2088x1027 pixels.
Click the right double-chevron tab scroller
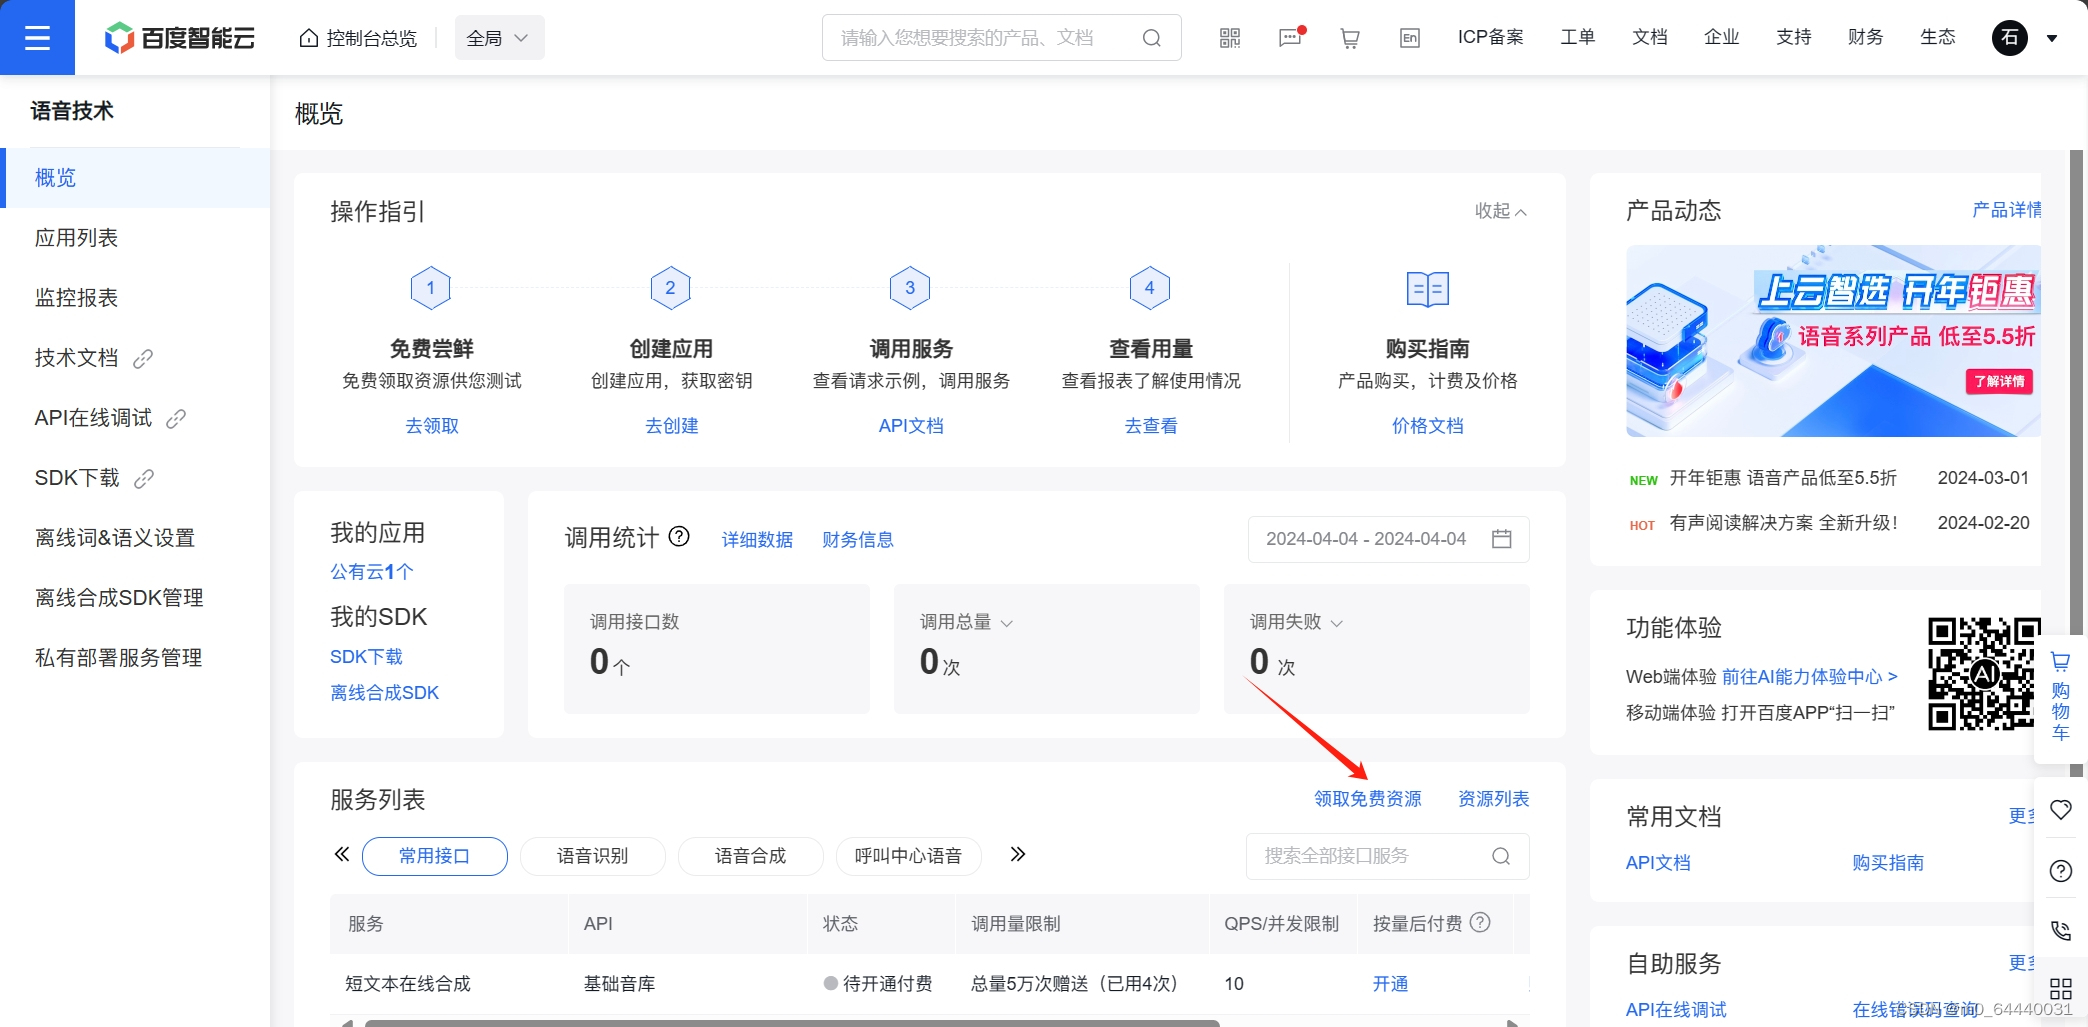pos(1018,854)
